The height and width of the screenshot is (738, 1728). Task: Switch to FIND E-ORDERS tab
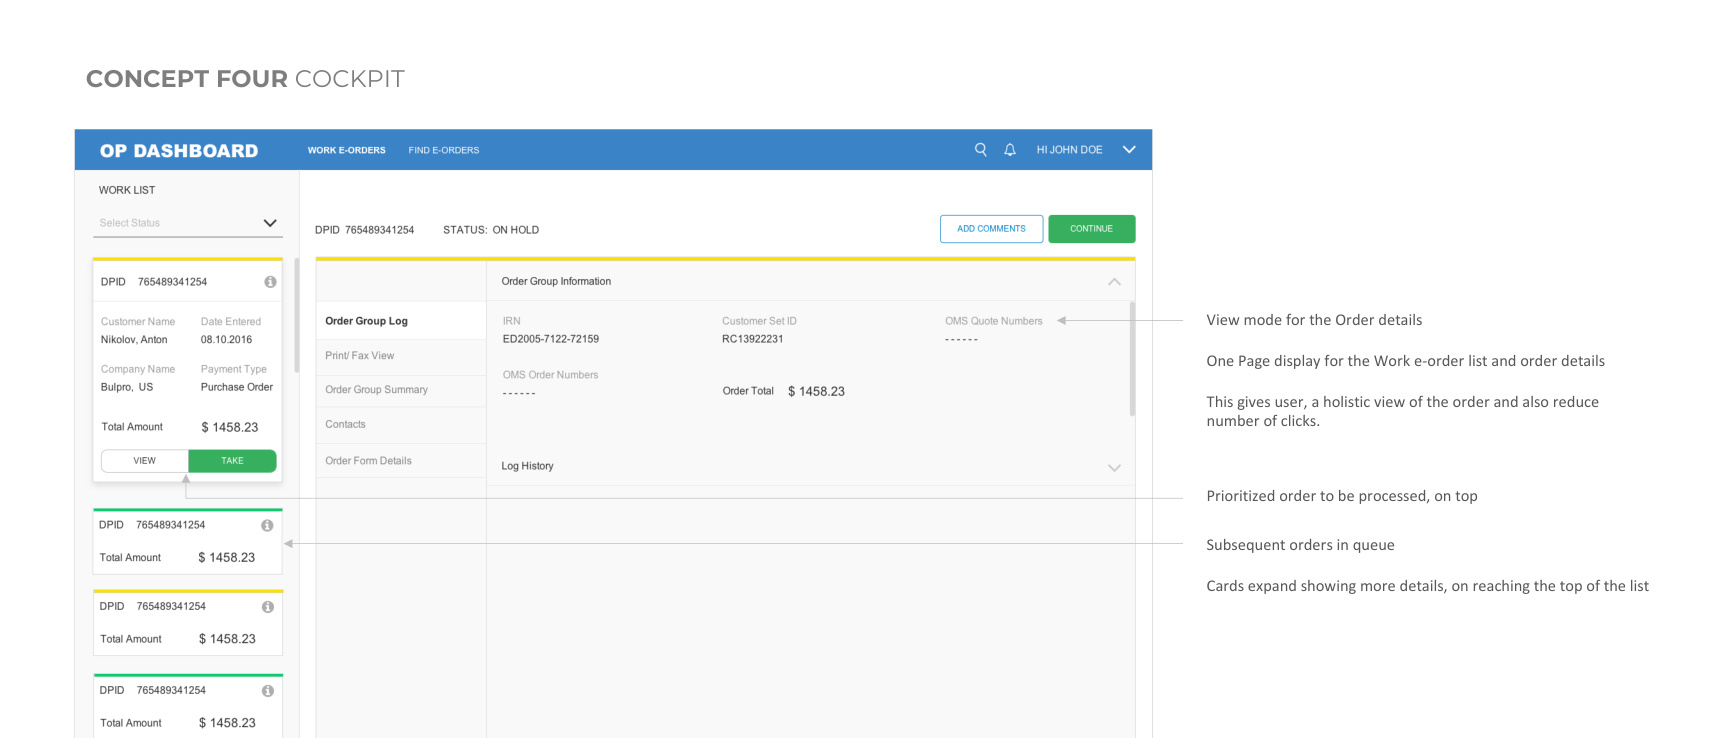(444, 150)
